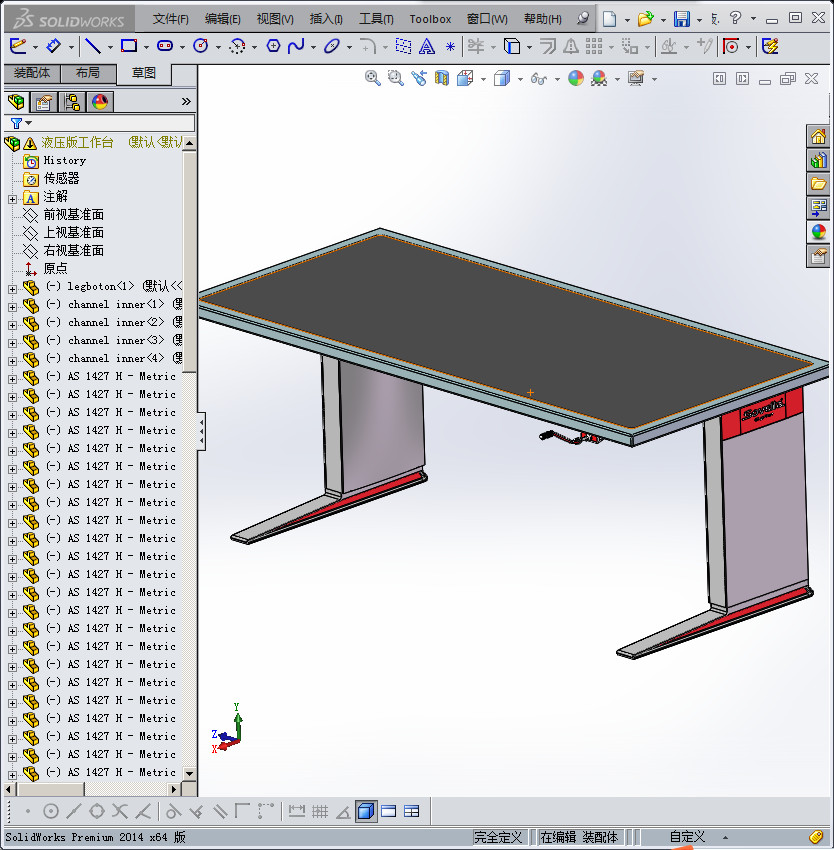
Task: Toggle perpendicular snap in bottom toolbar
Action: [x=196, y=812]
